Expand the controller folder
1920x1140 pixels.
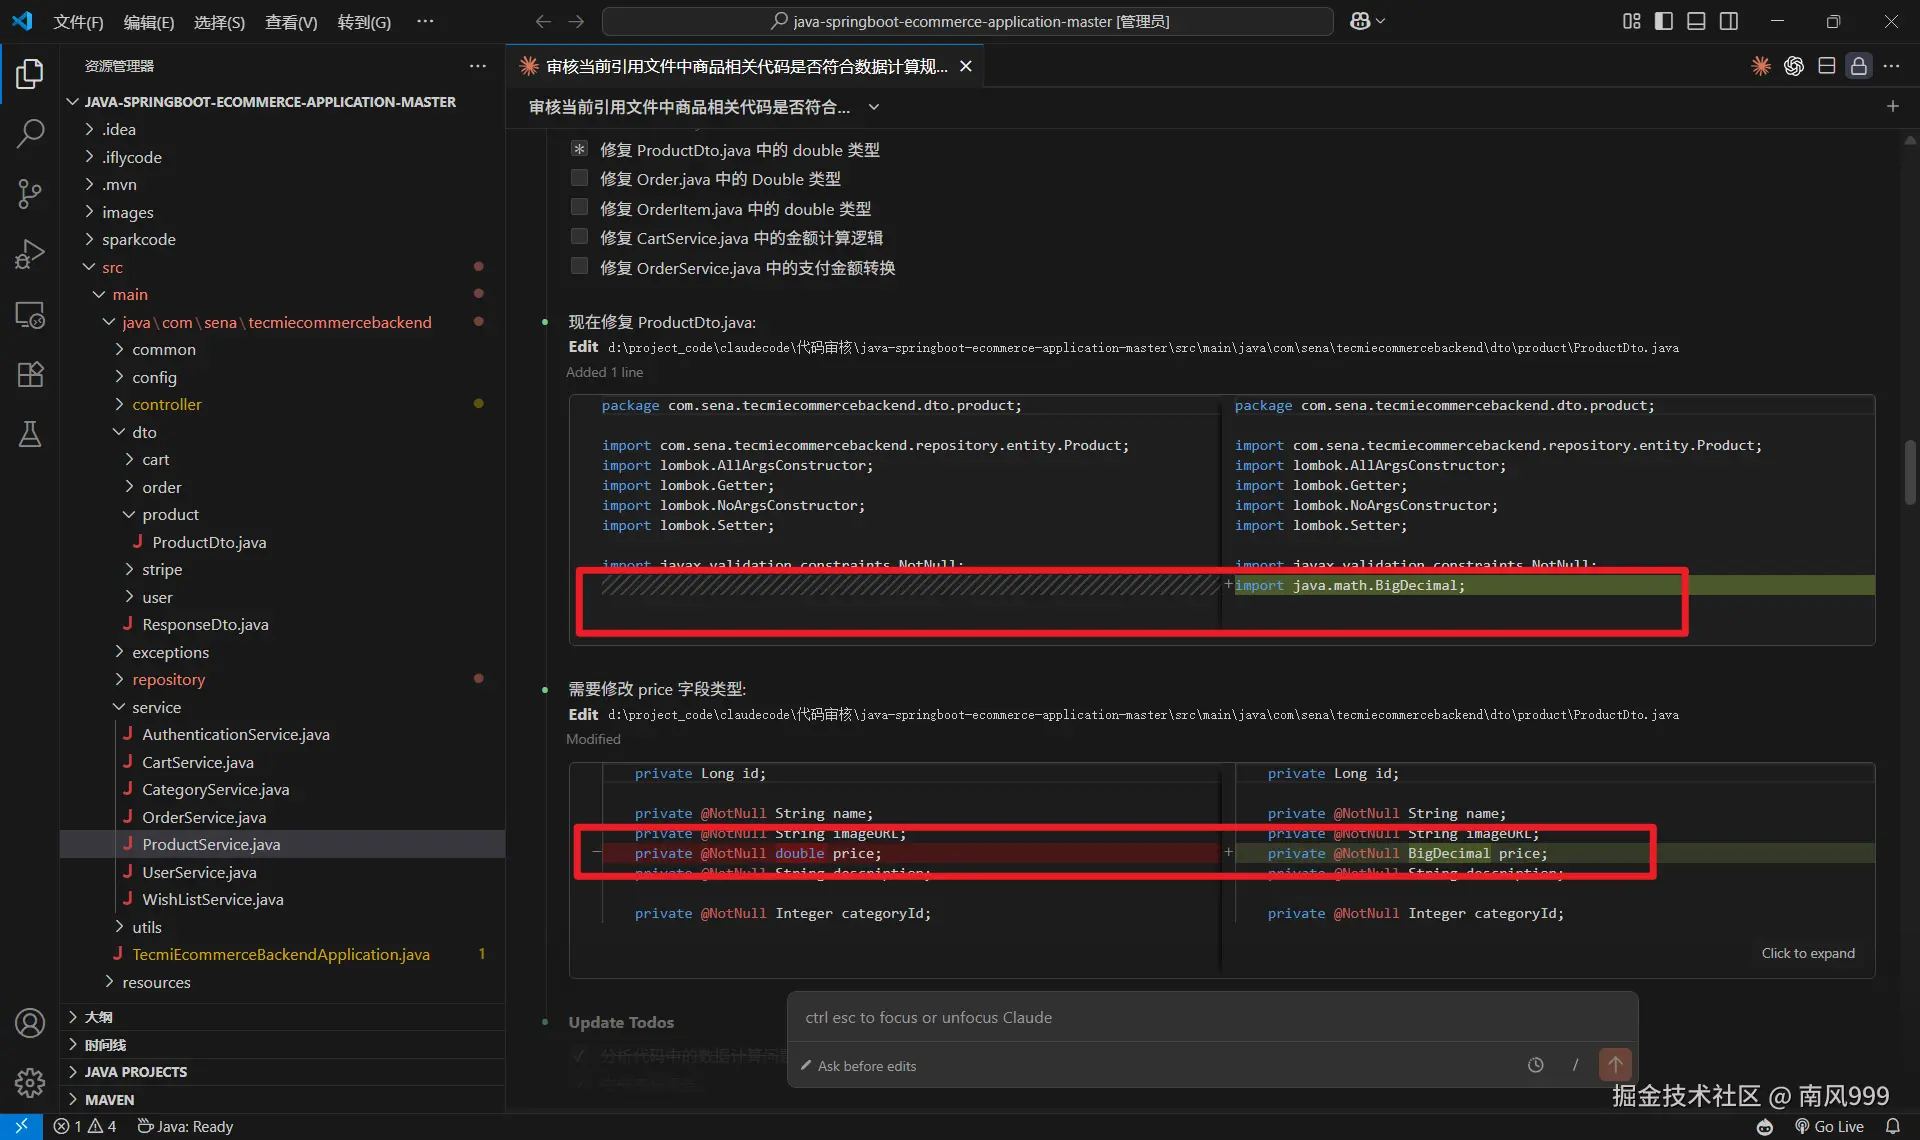pos(166,404)
